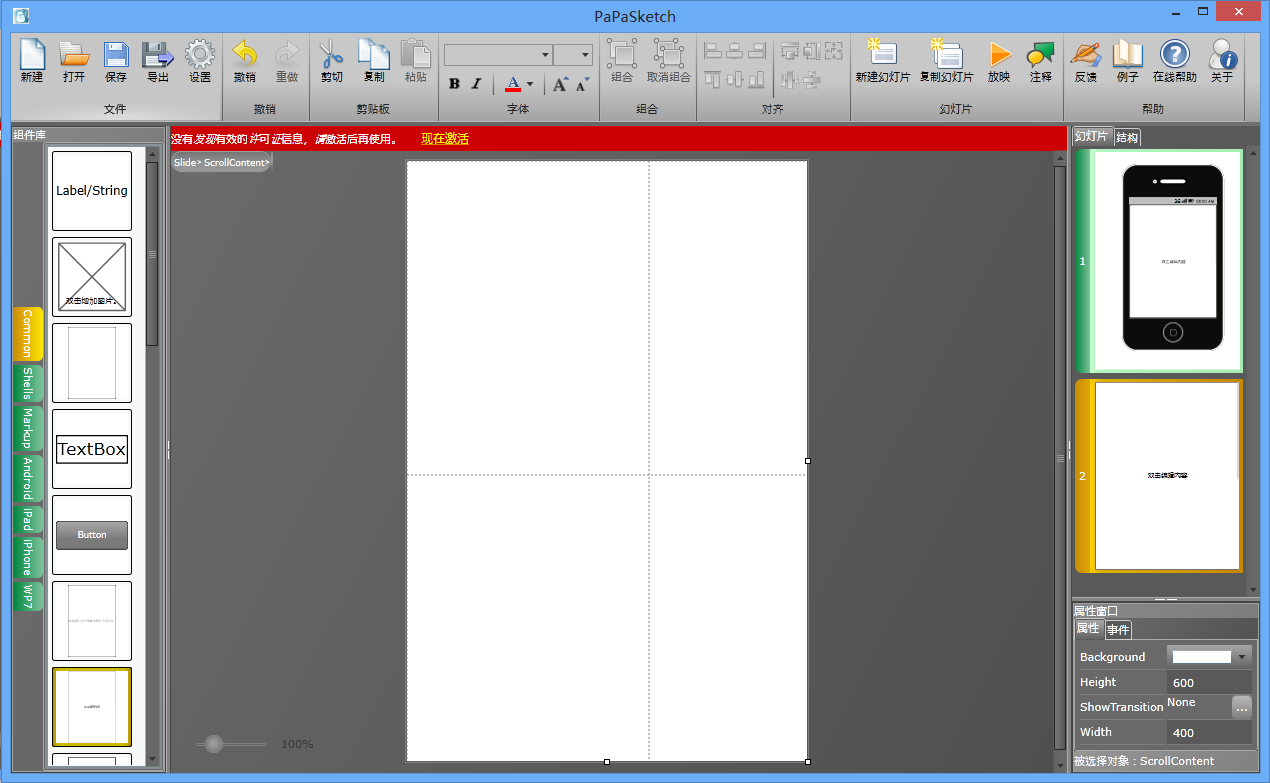Switch to the iPhone component tab

point(28,559)
